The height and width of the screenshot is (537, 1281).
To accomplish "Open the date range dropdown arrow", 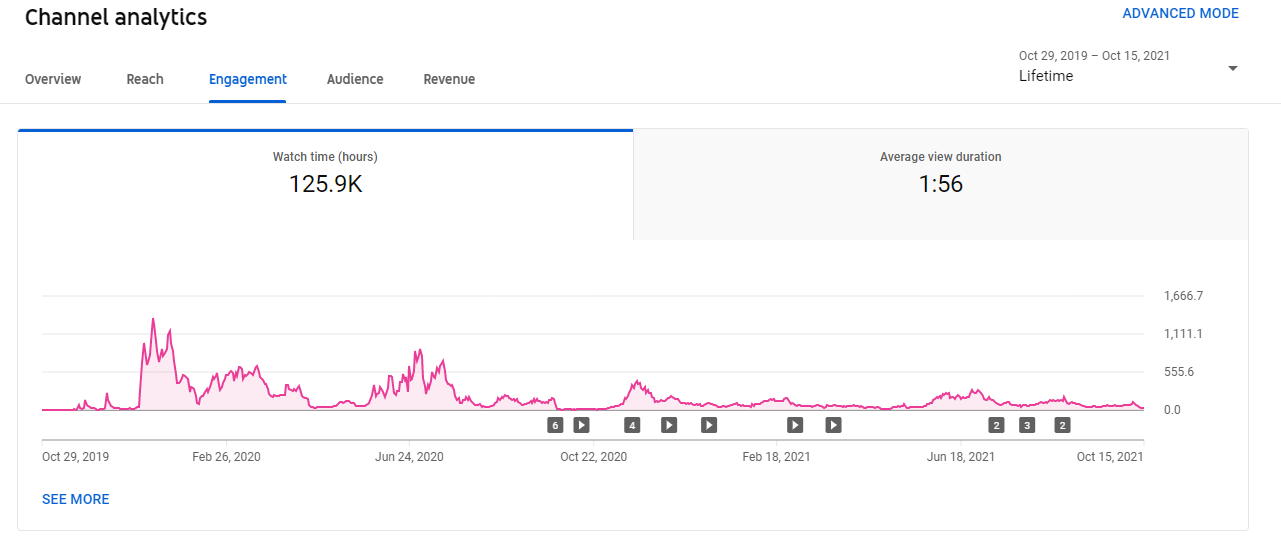I will [1232, 68].
